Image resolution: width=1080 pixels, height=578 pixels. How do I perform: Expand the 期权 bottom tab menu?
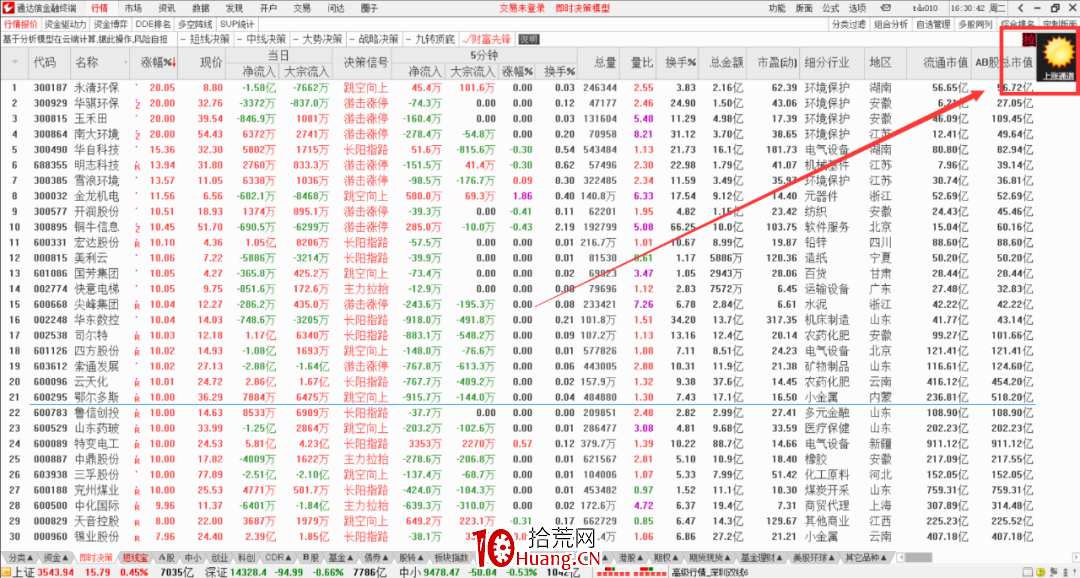[666, 557]
